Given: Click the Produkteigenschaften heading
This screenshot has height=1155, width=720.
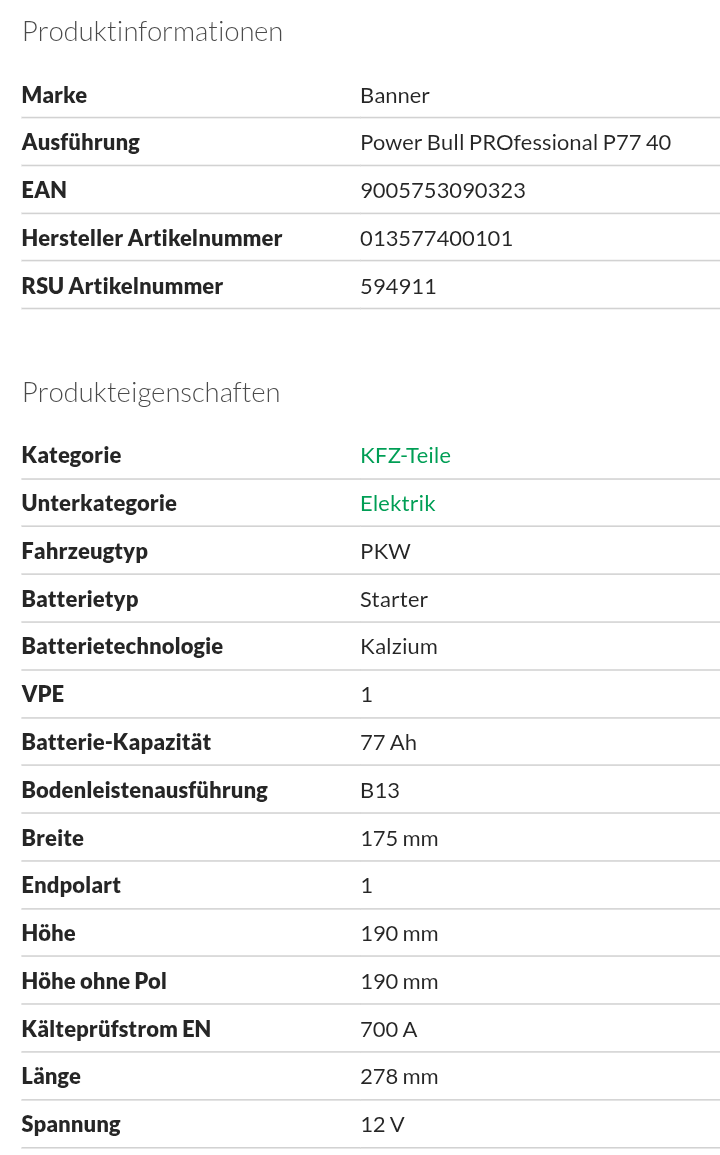Looking at the screenshot, I should click(151, 393).
